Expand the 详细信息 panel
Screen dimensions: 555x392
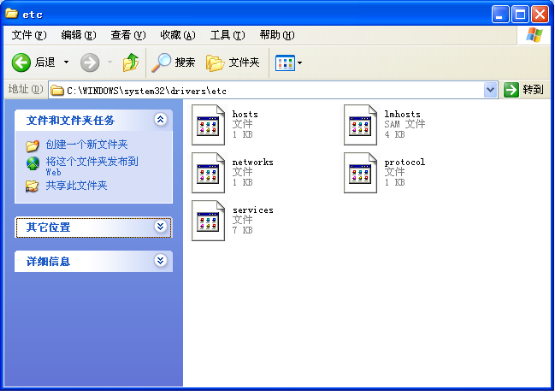[x=160, y=261]
